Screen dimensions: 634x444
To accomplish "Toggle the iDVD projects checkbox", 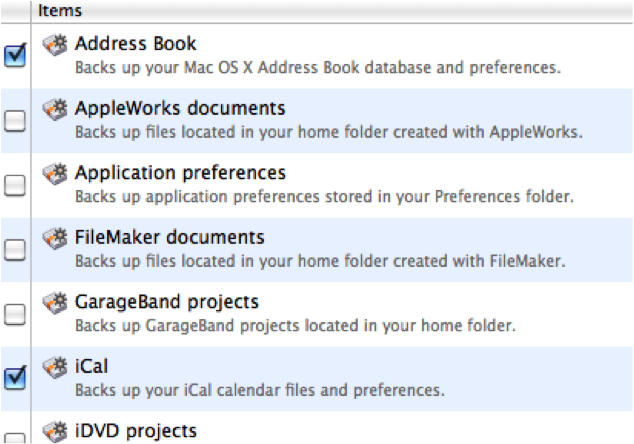I will pos(15,438).
